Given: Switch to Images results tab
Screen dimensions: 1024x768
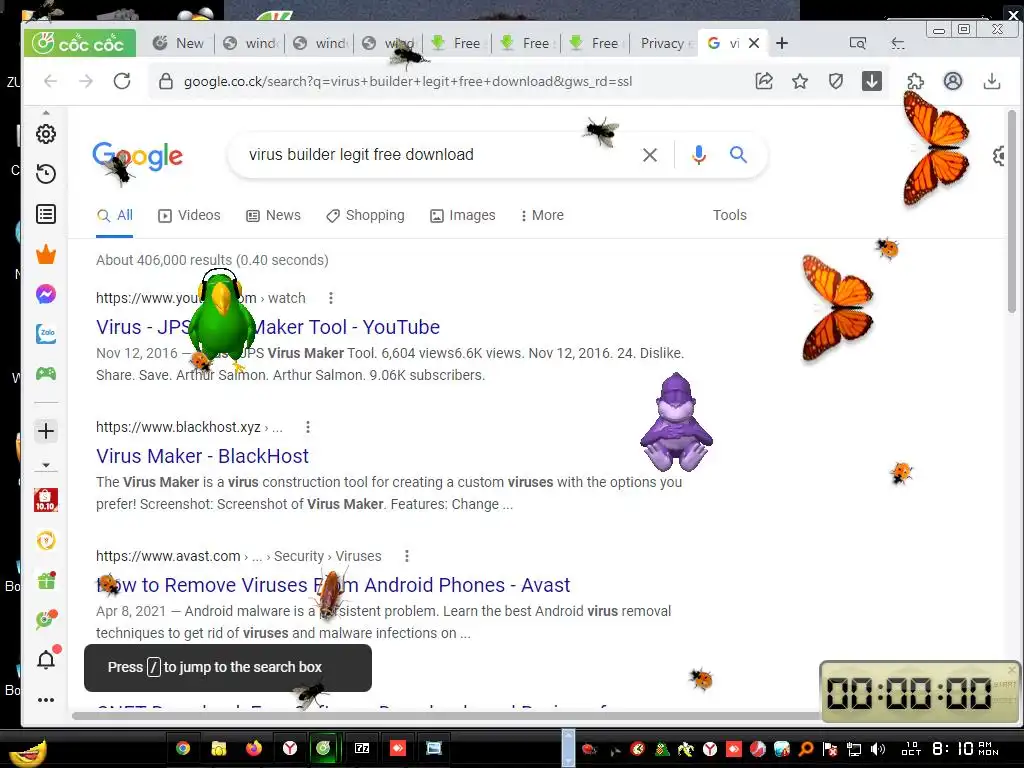Looking at the screenshot, I should coord(462,216).
